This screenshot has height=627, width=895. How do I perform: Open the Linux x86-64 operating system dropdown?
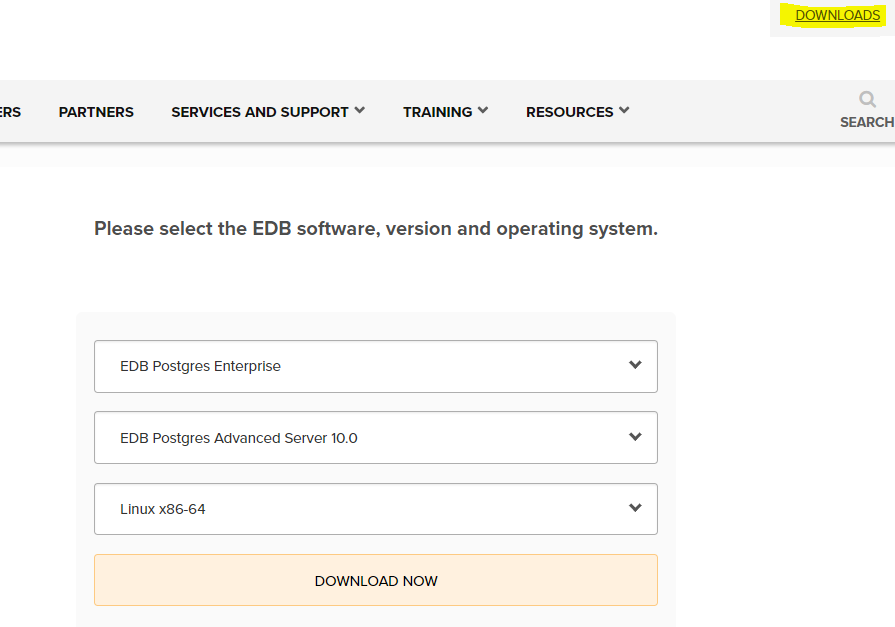click(x=376, y=509)
